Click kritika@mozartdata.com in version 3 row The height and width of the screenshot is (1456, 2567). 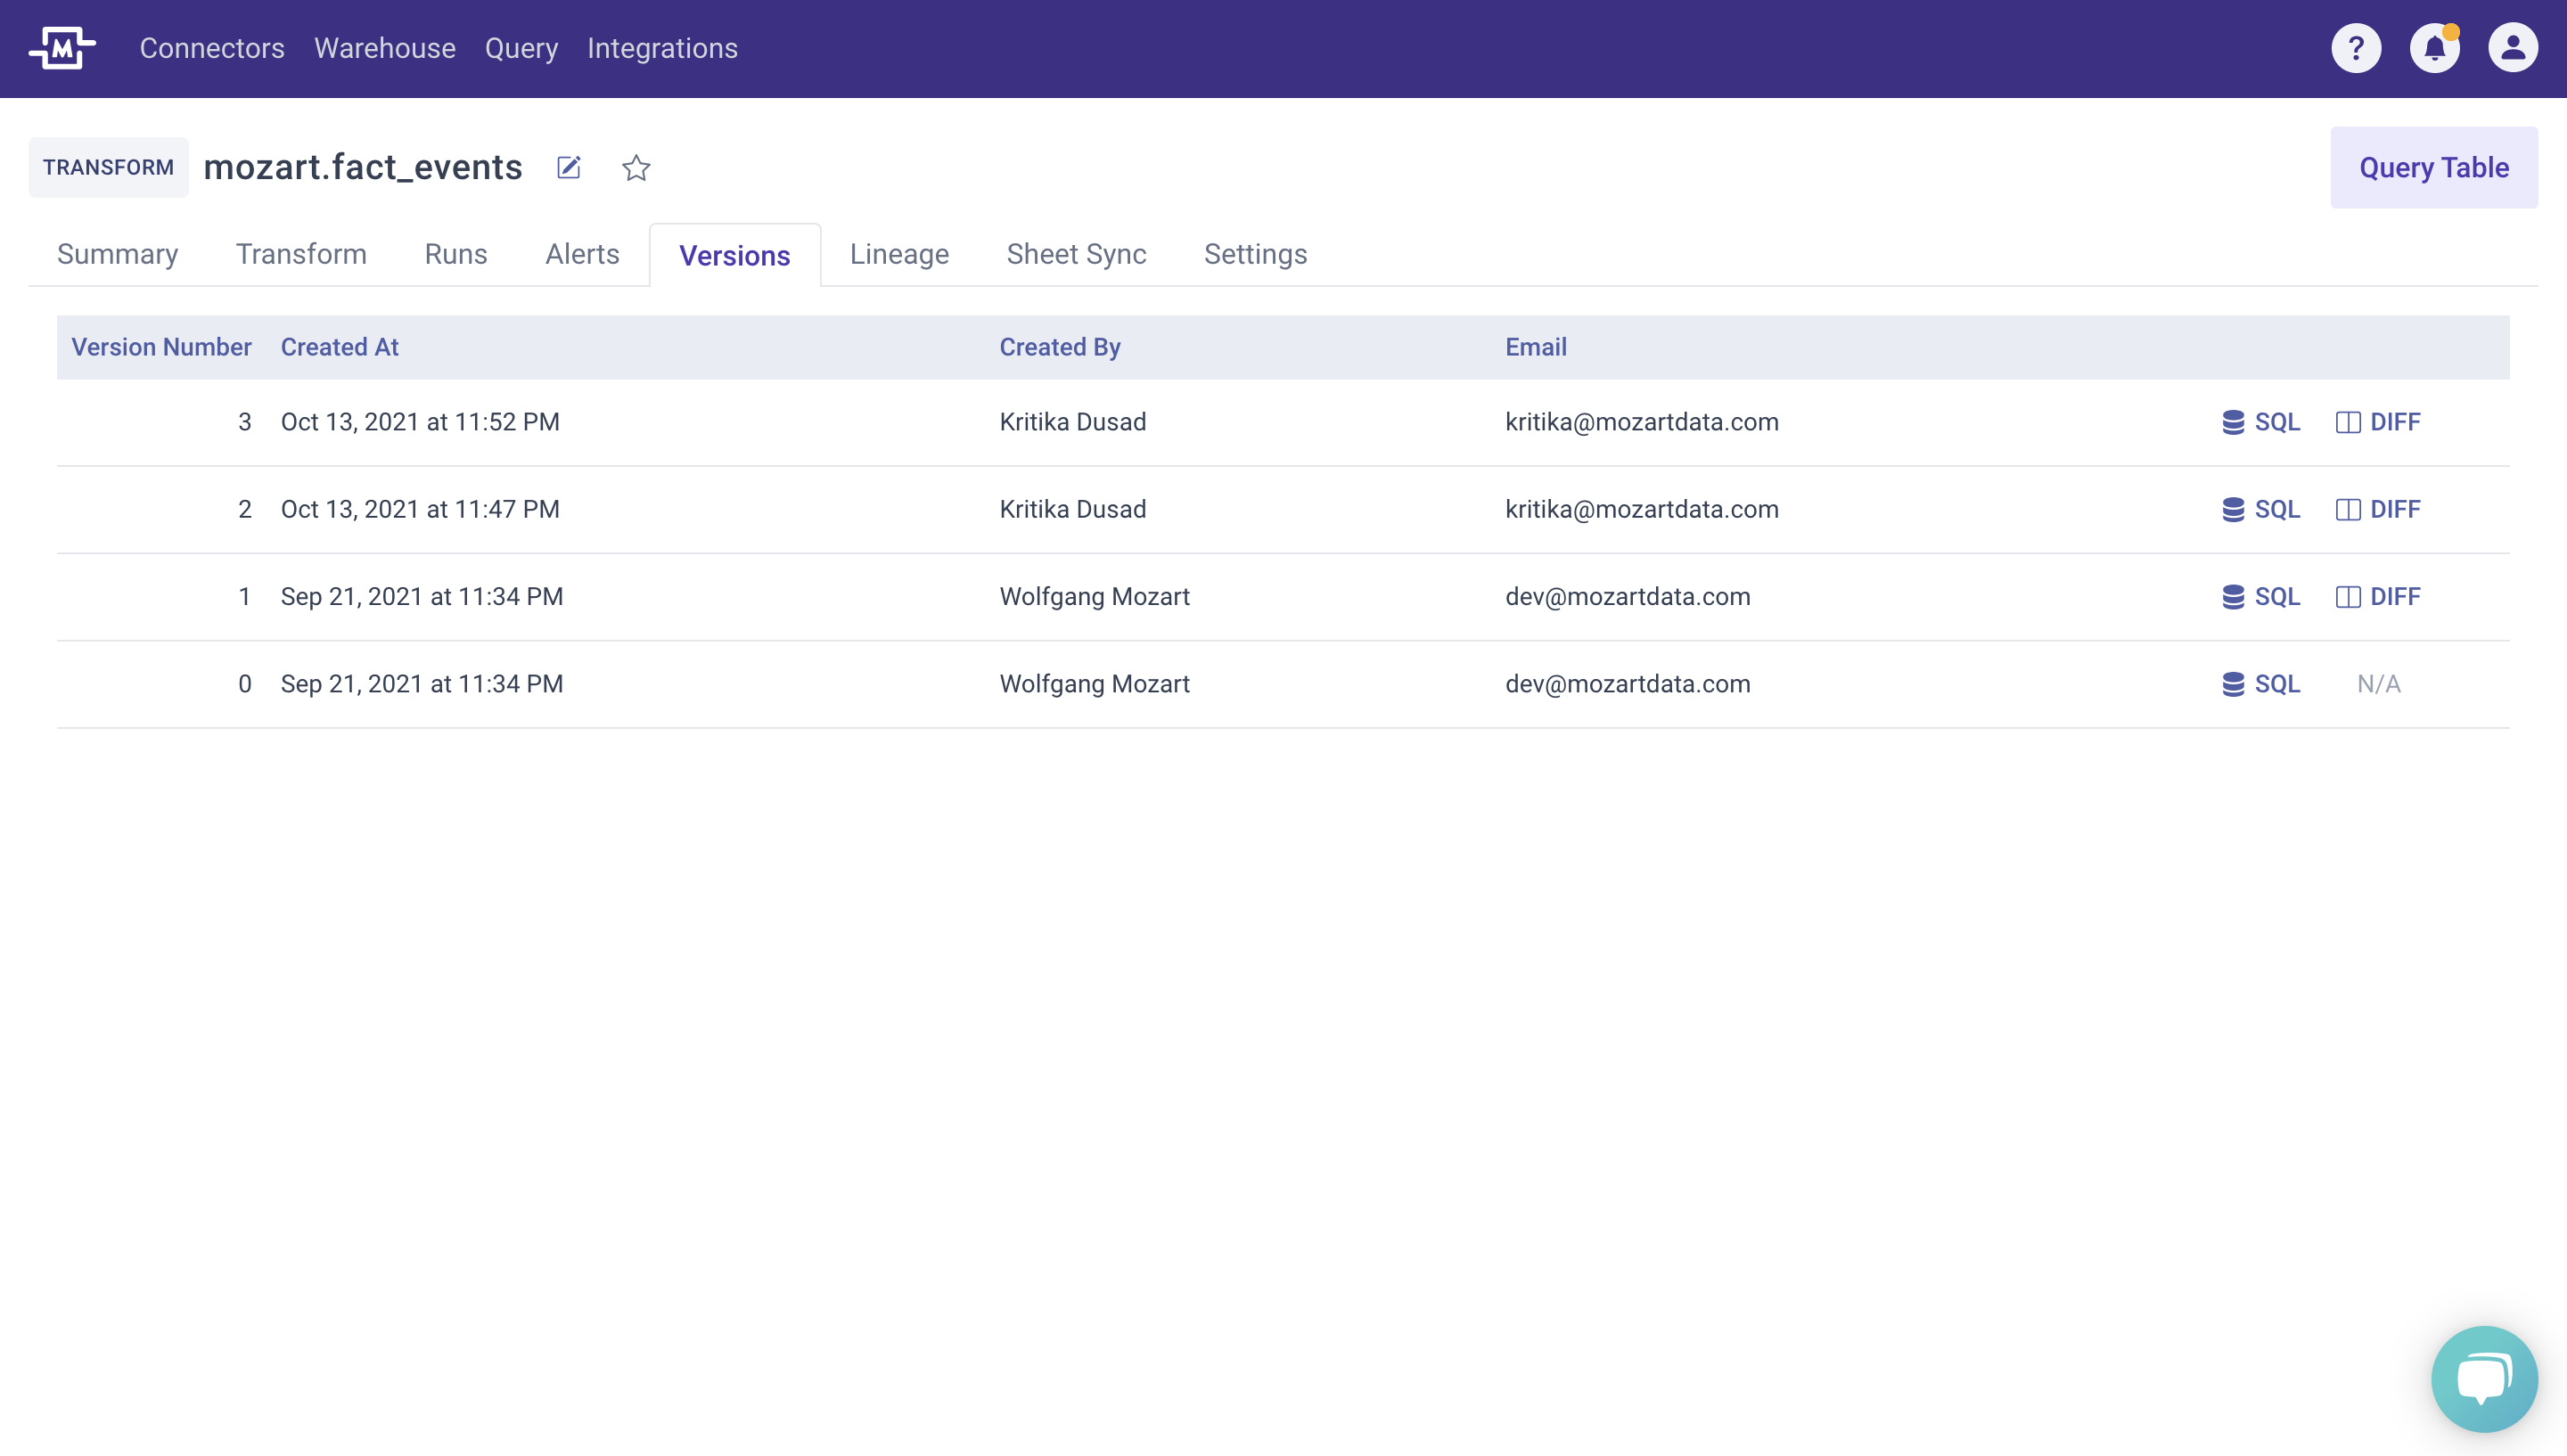click(x=1642, y=422)
